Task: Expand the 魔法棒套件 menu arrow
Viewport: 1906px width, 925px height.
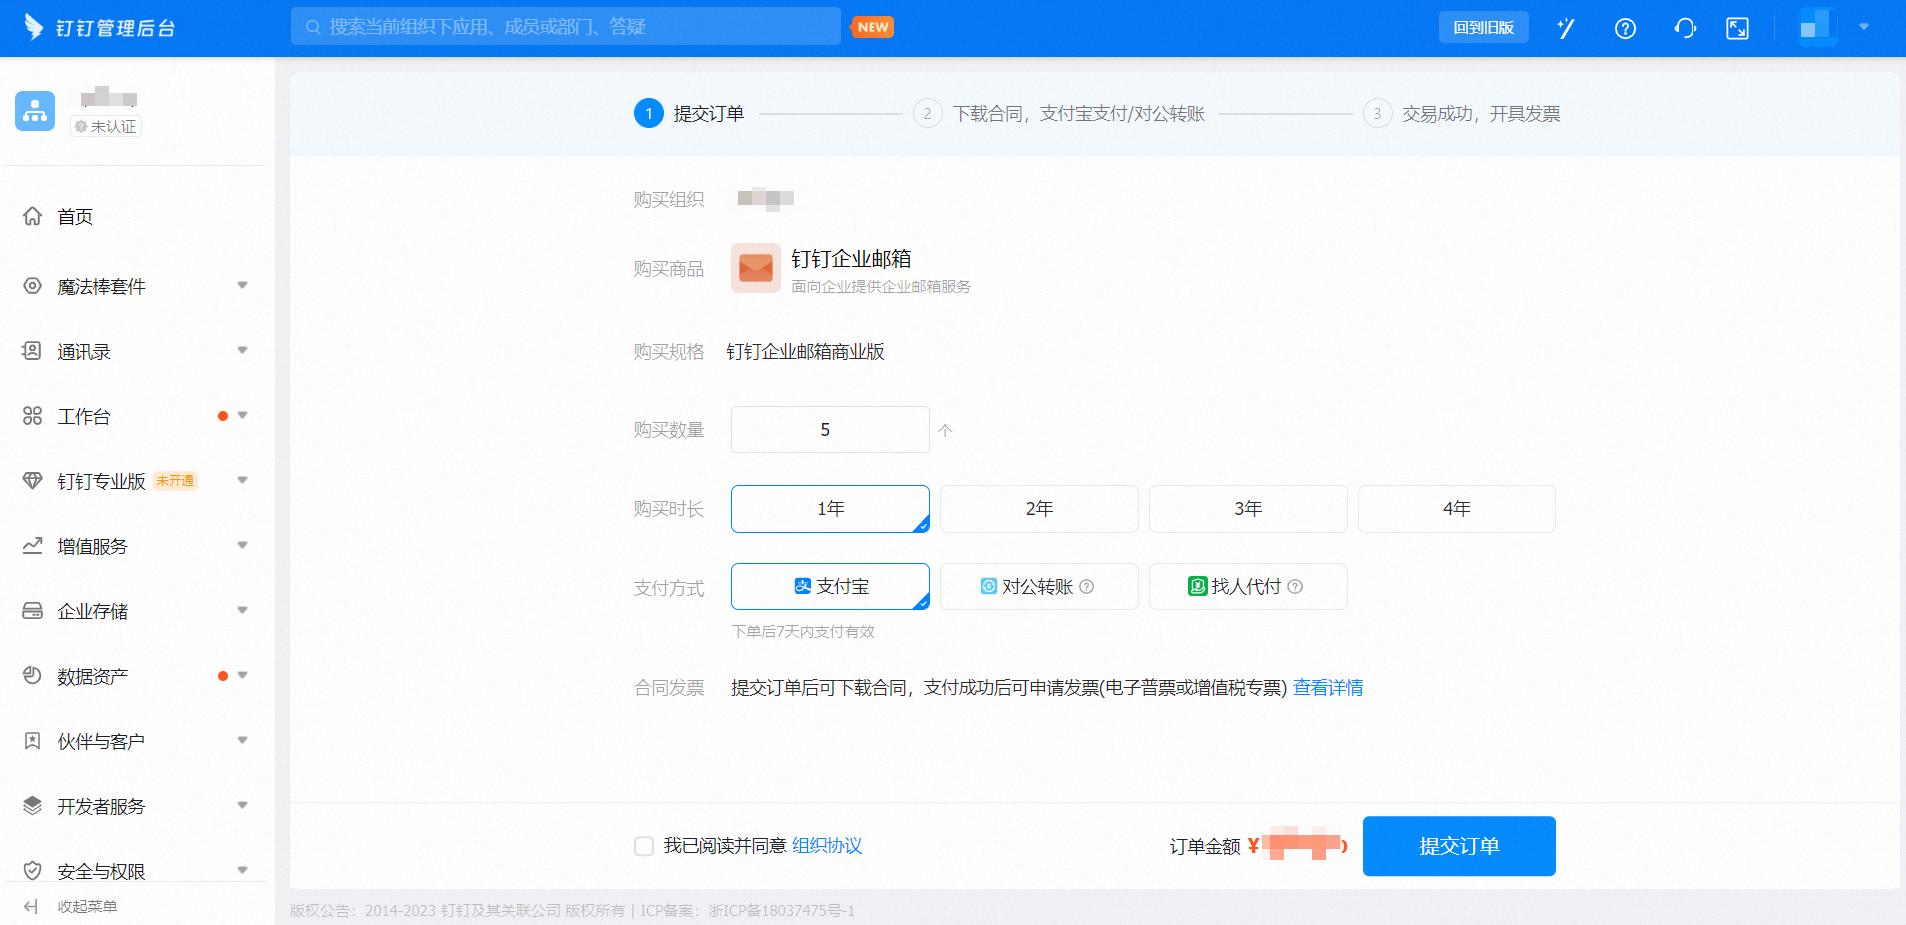Action: pyautogui.click(x=242, y=286)
